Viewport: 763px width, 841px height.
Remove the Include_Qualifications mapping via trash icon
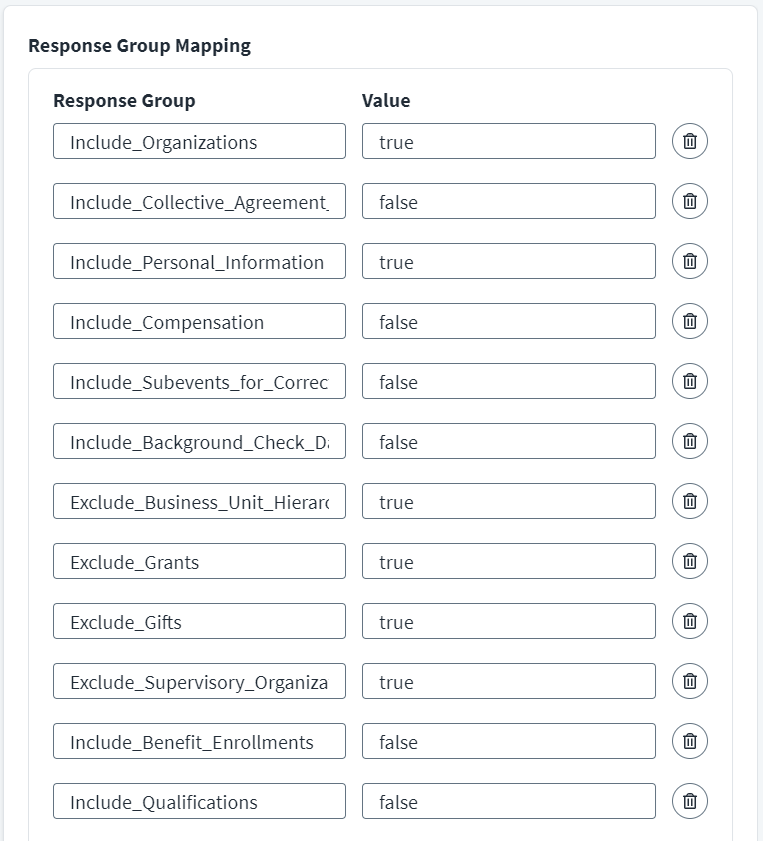click(689, 801)
